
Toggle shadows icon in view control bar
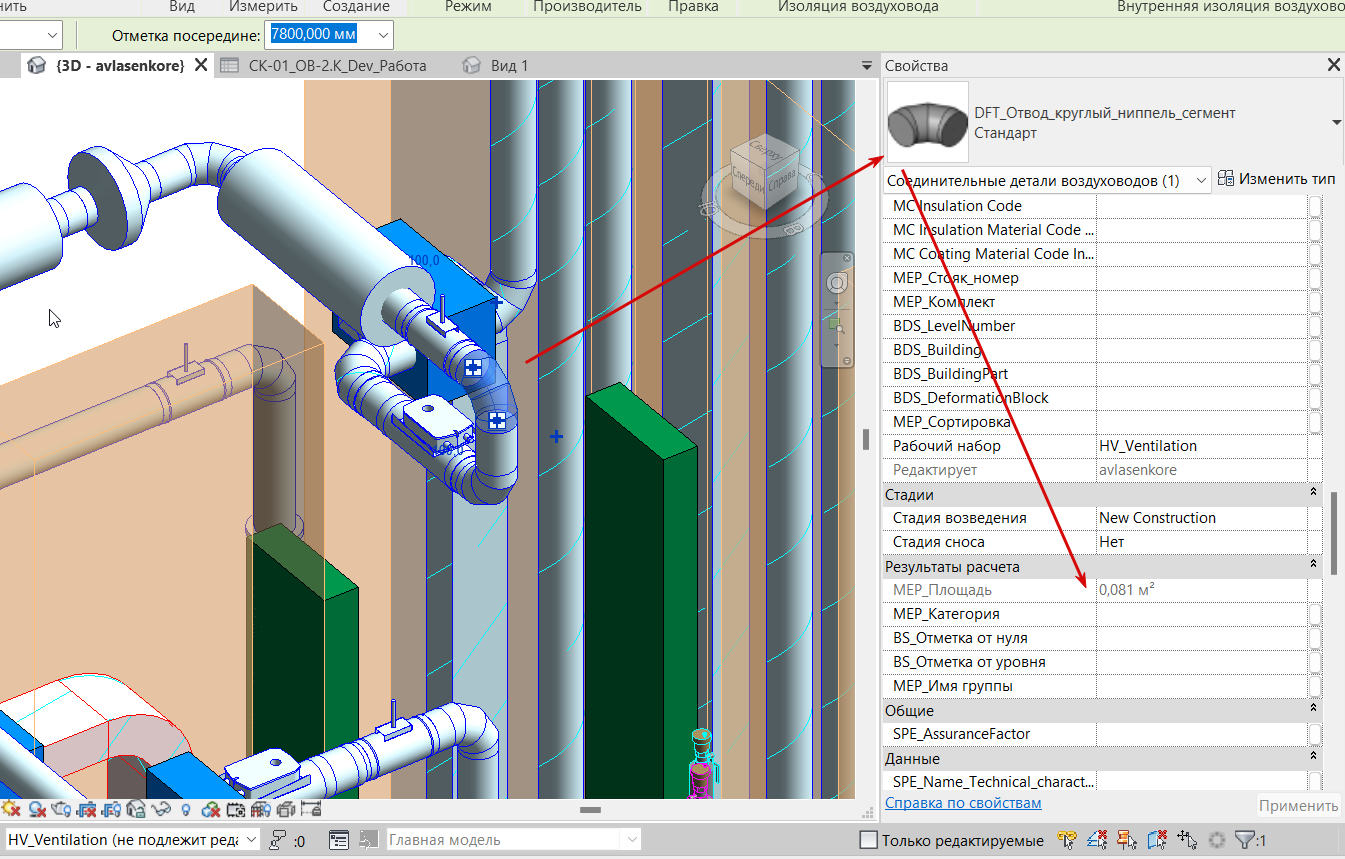[37, 809]
